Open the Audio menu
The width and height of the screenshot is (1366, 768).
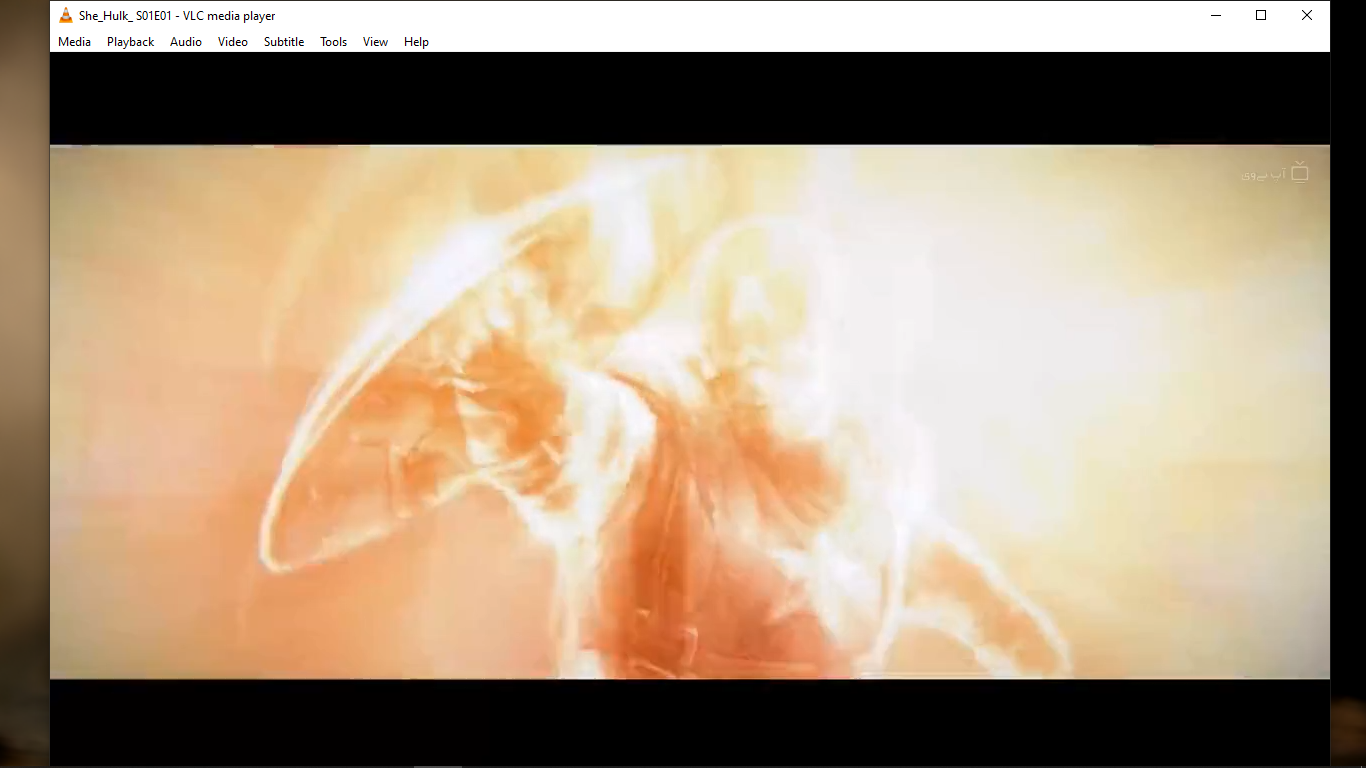coord(186,42)
